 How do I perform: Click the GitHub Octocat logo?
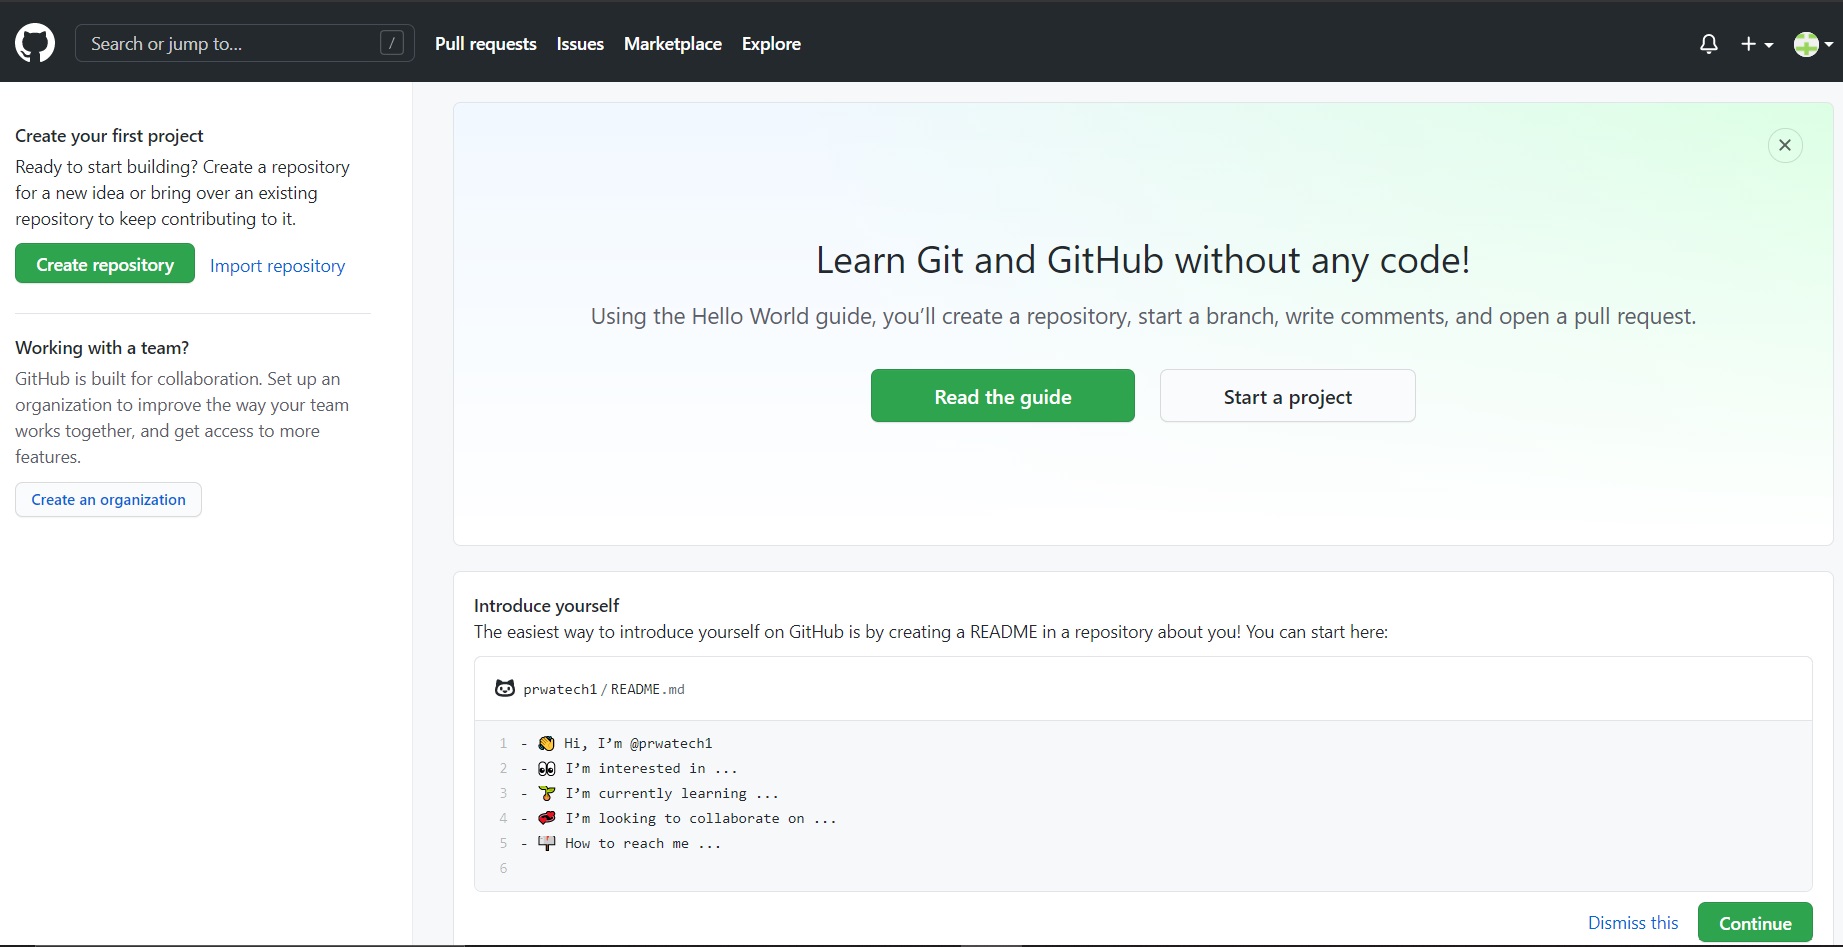coord(35,44)
